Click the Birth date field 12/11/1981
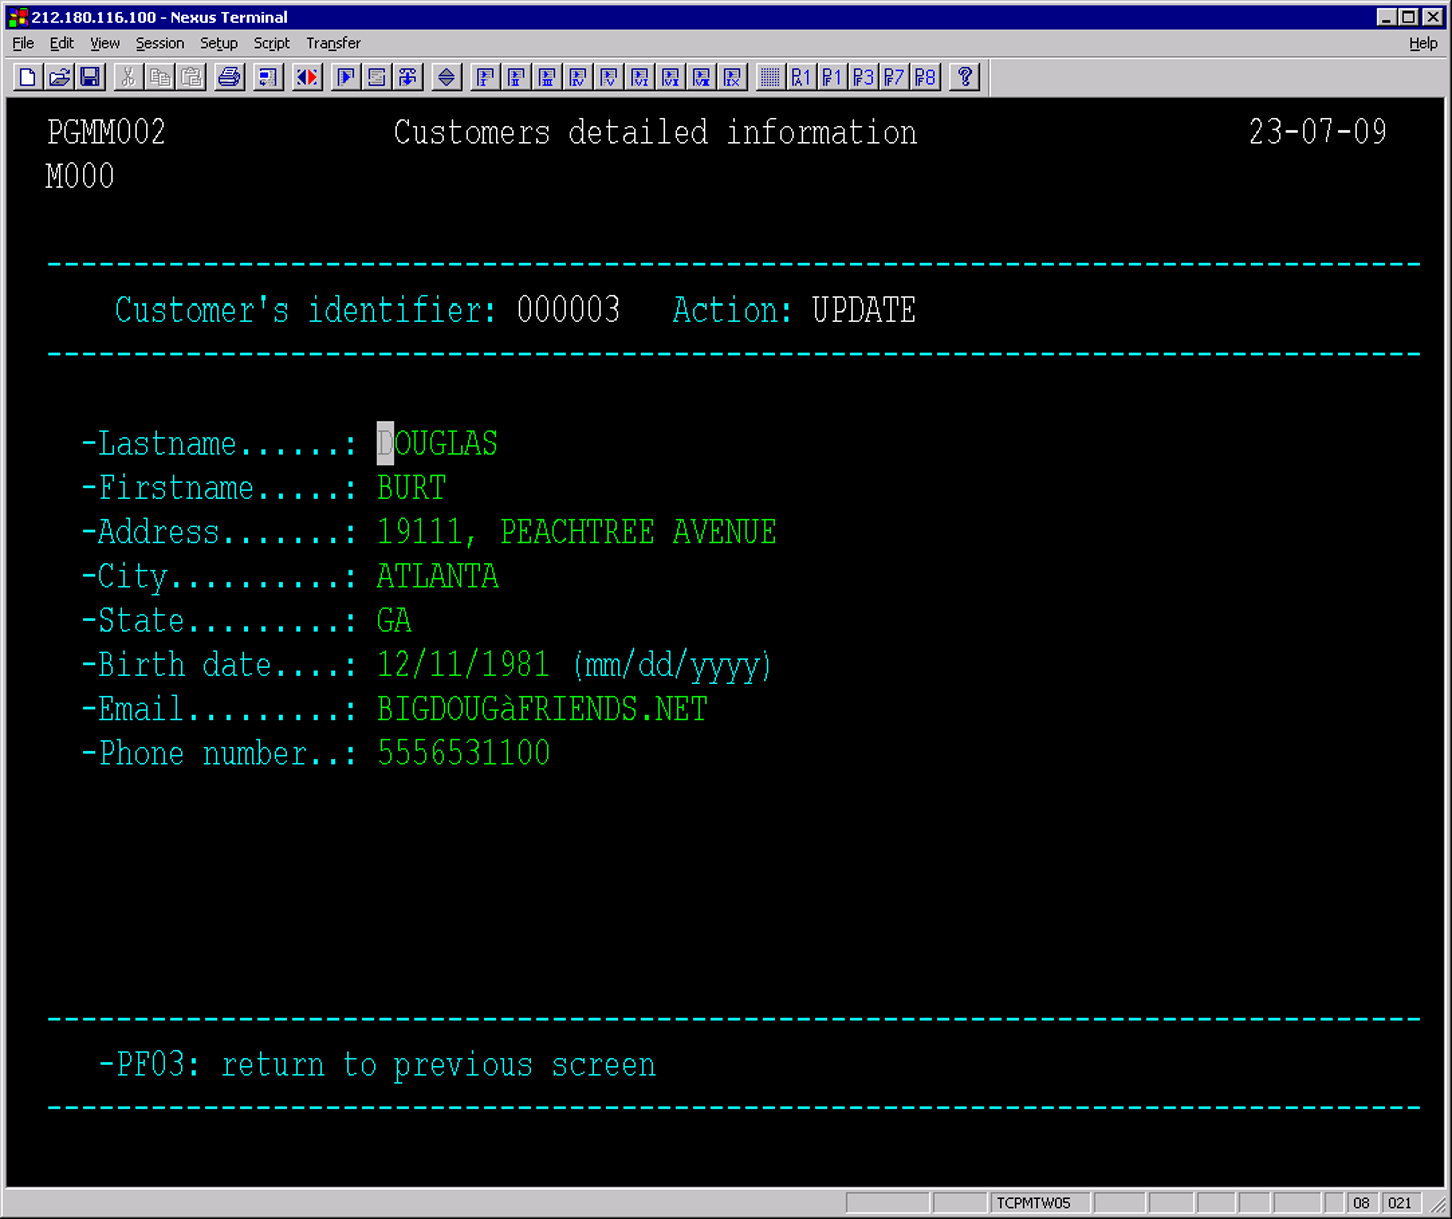The height and width of the screenshot is (1219, 1452). click(463, 665)
